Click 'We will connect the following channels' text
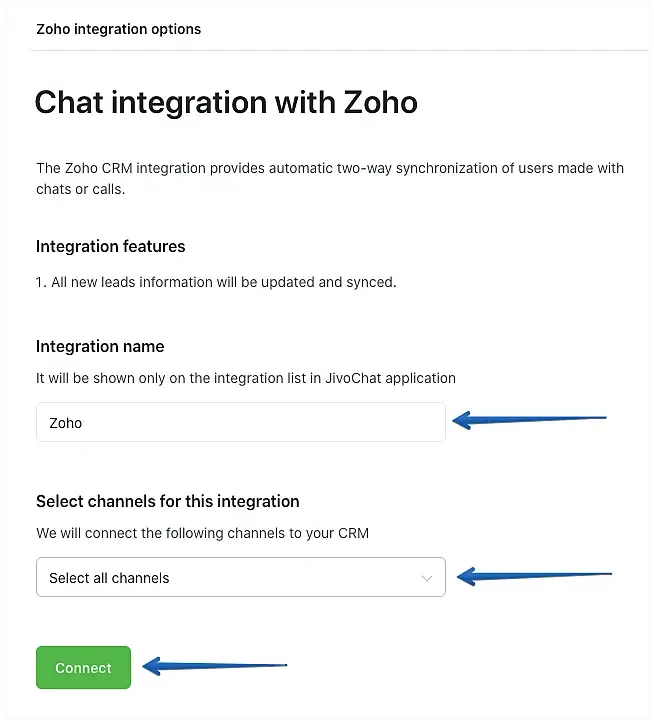 pyautogui.click(x=203, y=533)
